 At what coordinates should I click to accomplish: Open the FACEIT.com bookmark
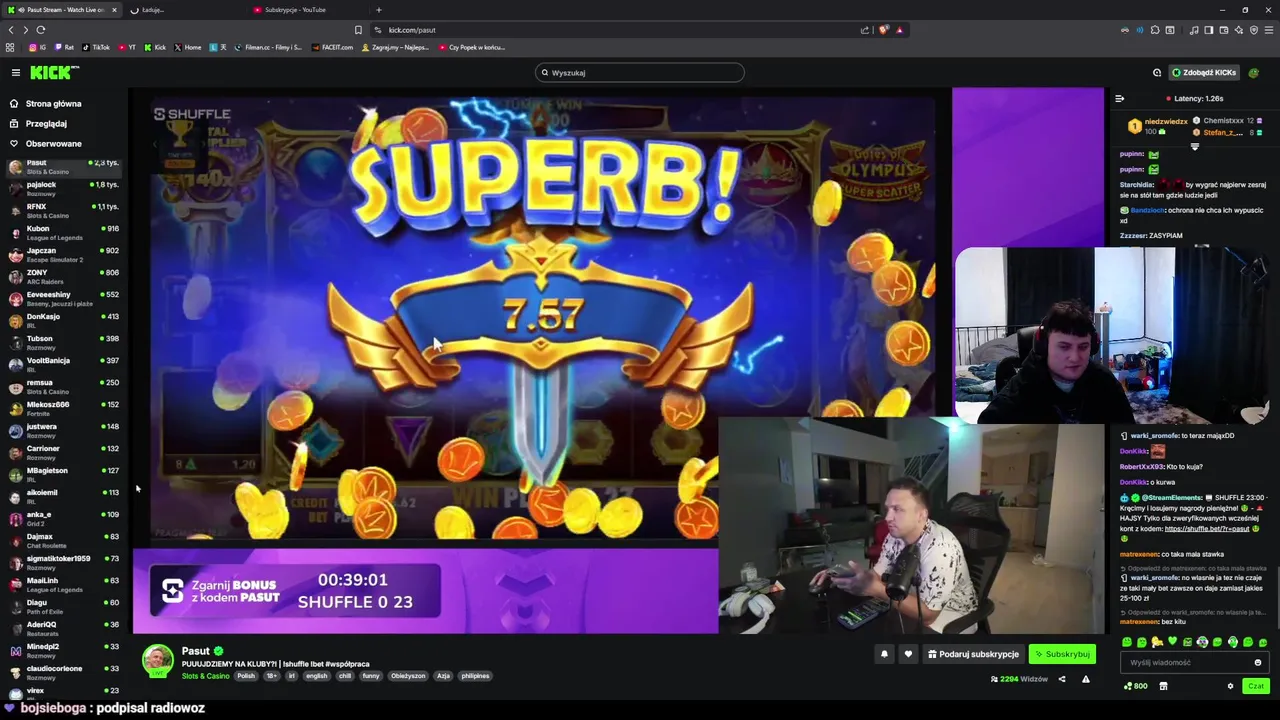[x=332, y=47]
